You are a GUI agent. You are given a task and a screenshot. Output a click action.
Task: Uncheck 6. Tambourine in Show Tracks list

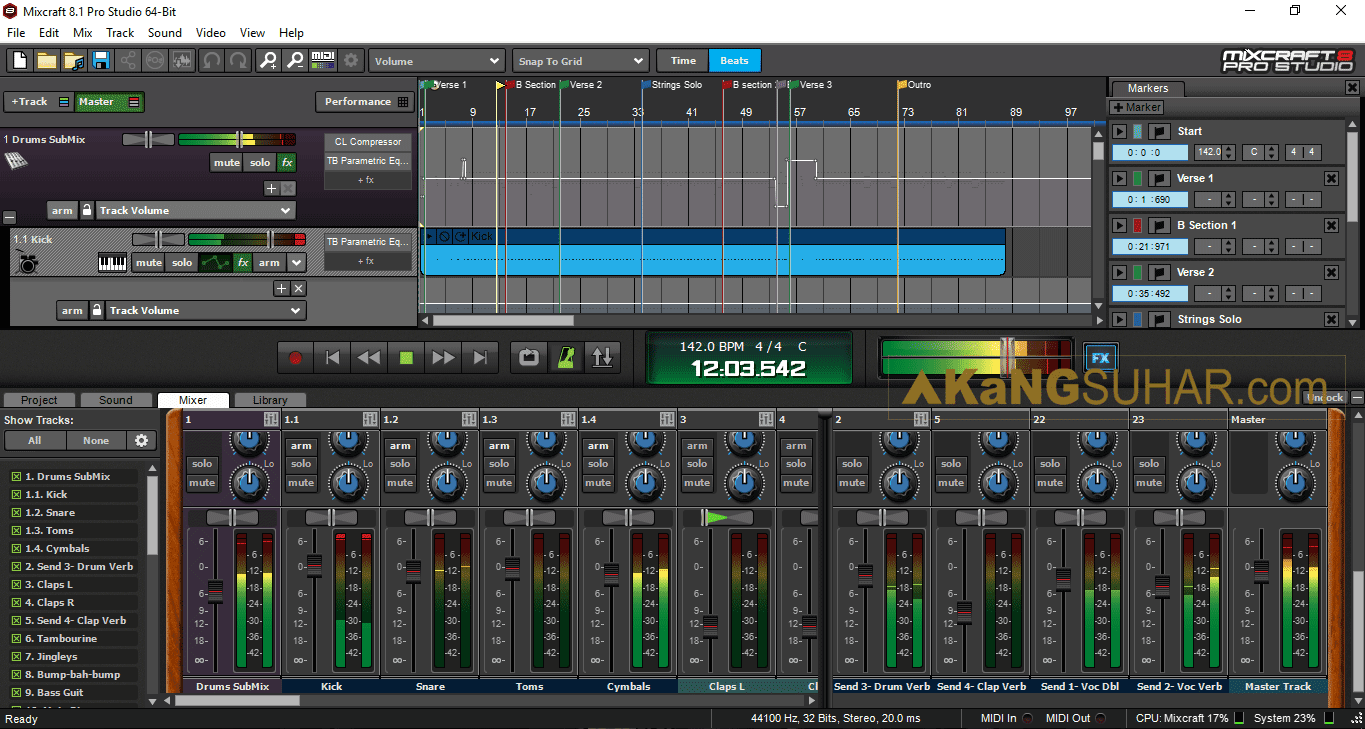pyautogui.click(x=16, y=638)
